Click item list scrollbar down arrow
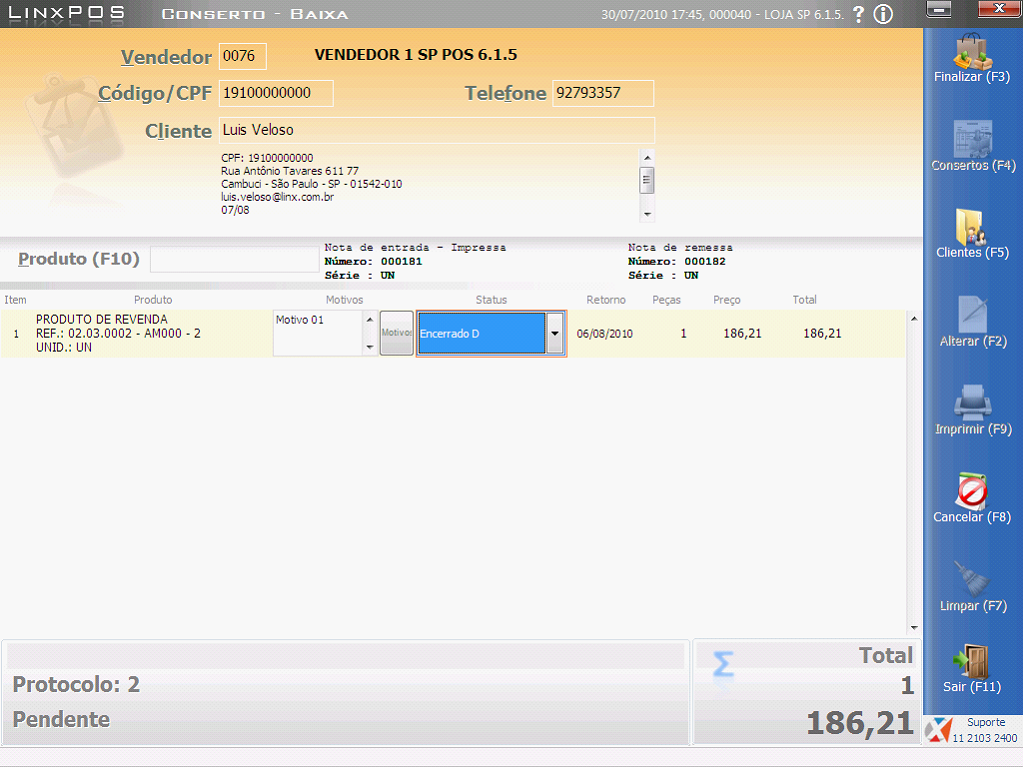This screenshot has width=1024, height=768. 914,628
